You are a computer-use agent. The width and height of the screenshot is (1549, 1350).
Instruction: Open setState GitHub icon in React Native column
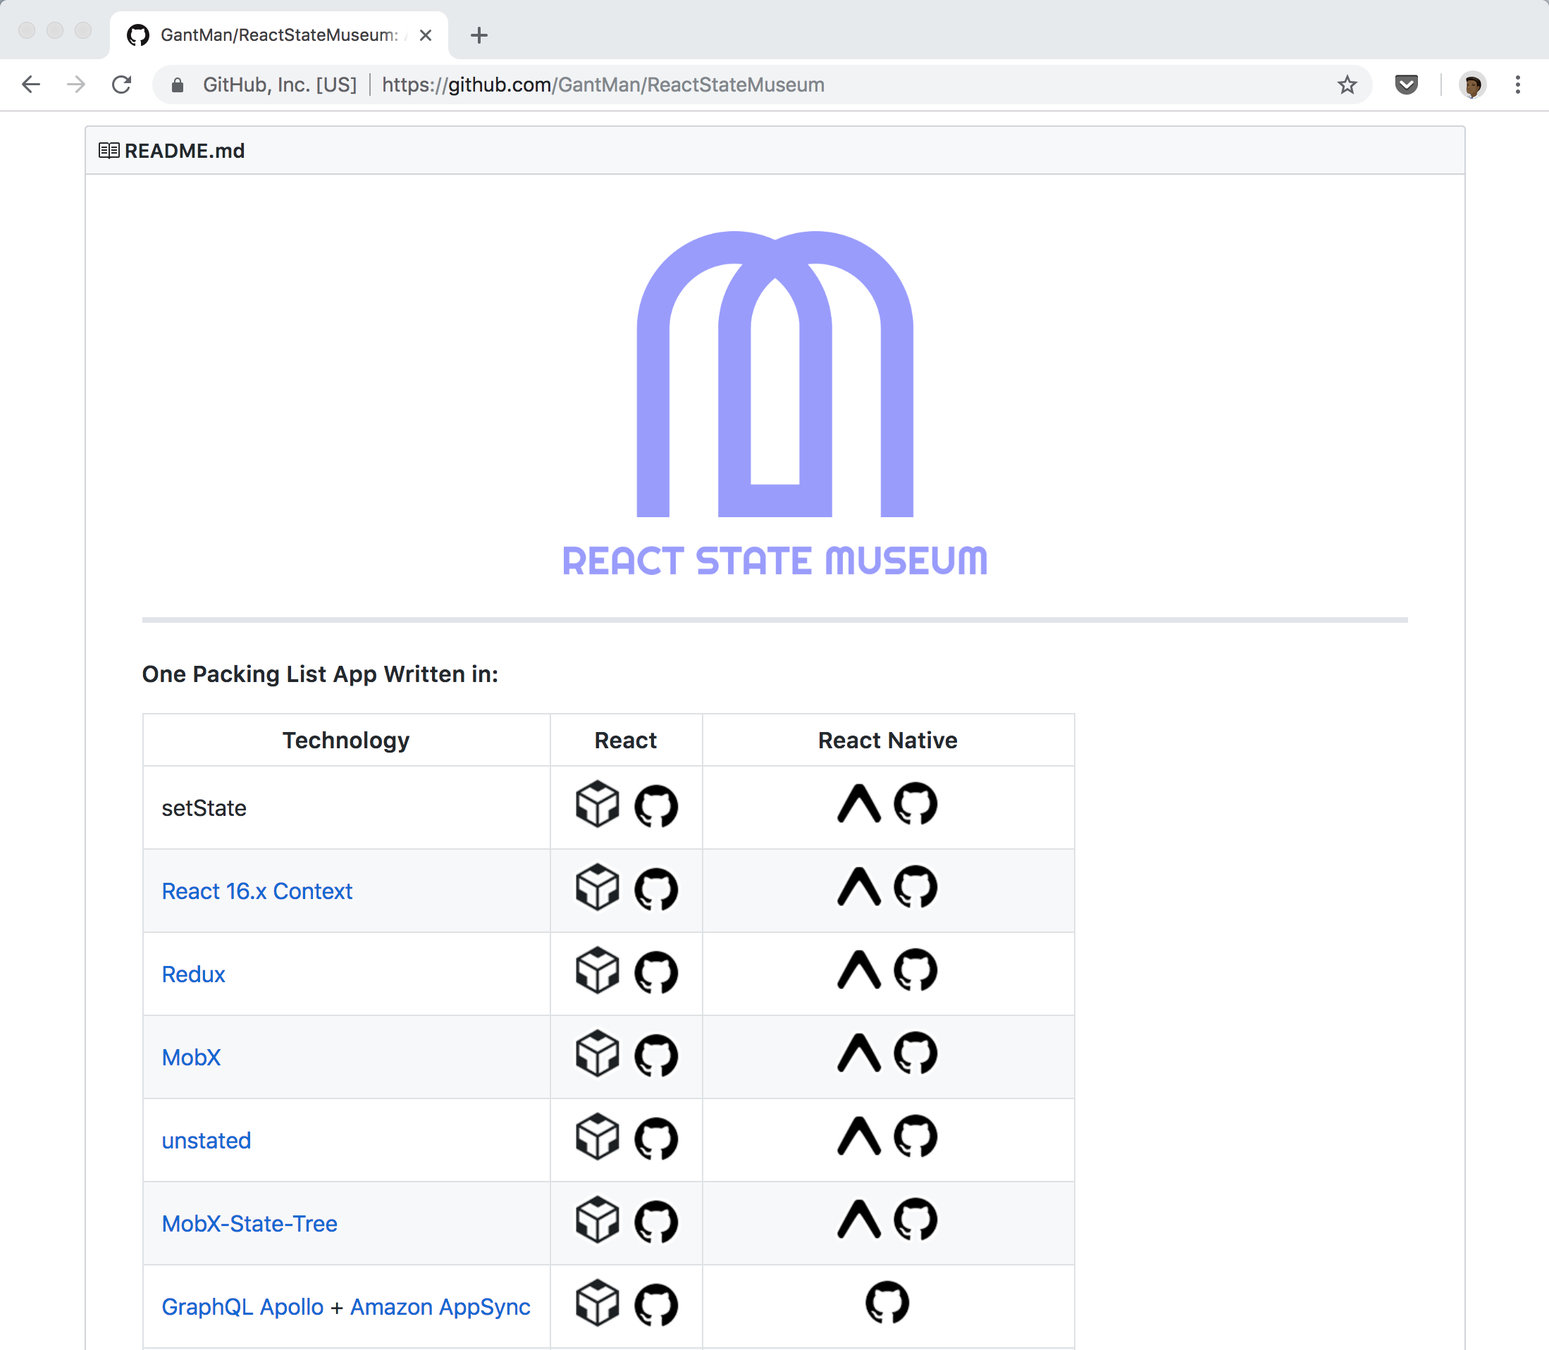(x=916, y=803)
